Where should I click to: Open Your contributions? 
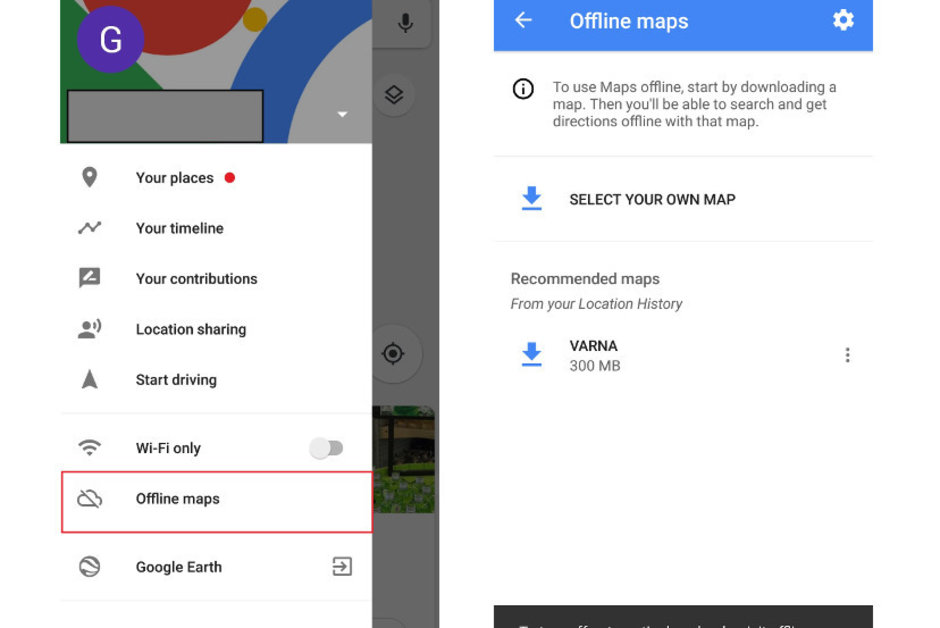pyautogui.click(x=216, y=279)
